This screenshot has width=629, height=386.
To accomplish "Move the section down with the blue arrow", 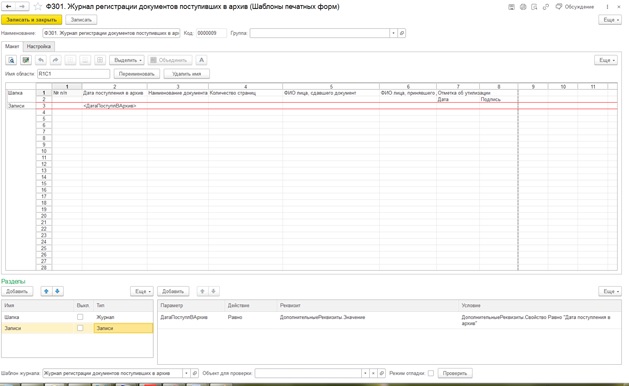I will [57, 291].
